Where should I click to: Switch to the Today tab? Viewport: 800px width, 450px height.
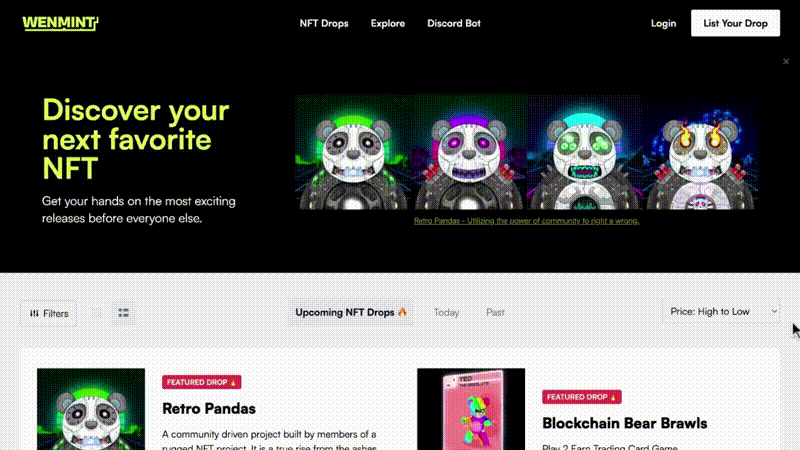[x=446, y=312]
